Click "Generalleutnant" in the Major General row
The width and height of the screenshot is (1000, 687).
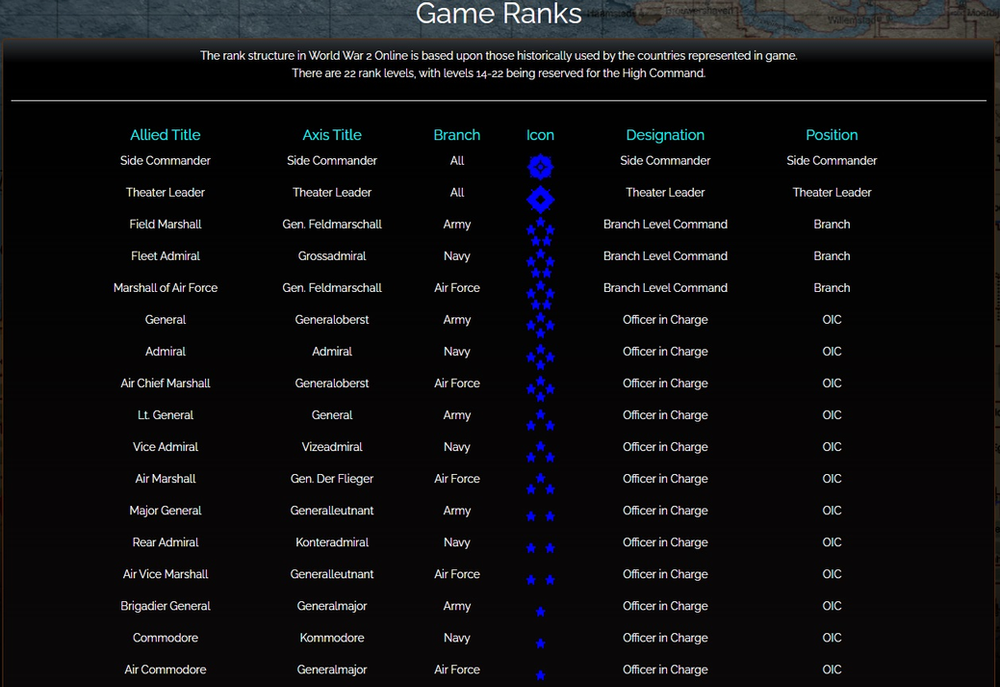pyautogui.click(x=332, y=511)
